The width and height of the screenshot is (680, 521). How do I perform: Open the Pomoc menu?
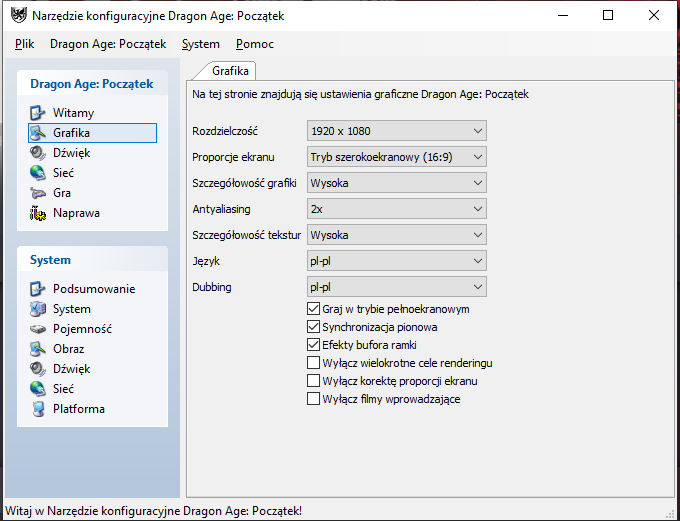click(255, 44)
